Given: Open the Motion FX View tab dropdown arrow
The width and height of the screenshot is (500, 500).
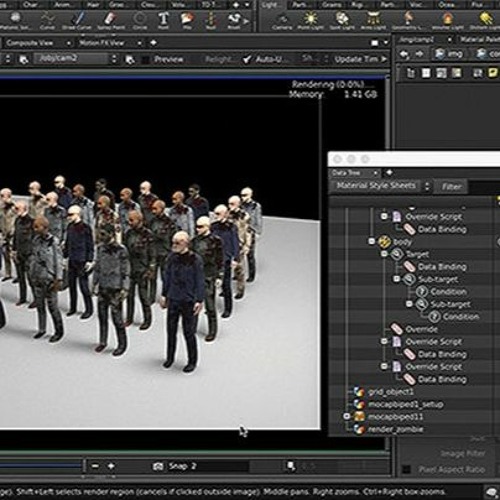Looking at the screenshot, I should (139, 43).
